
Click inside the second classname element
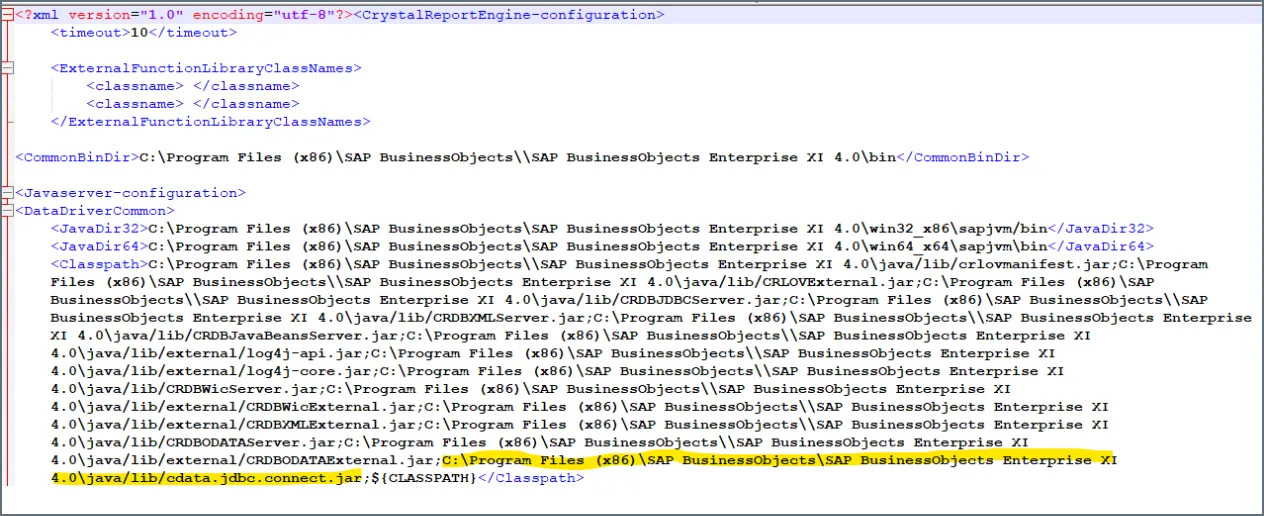point(188,104)
